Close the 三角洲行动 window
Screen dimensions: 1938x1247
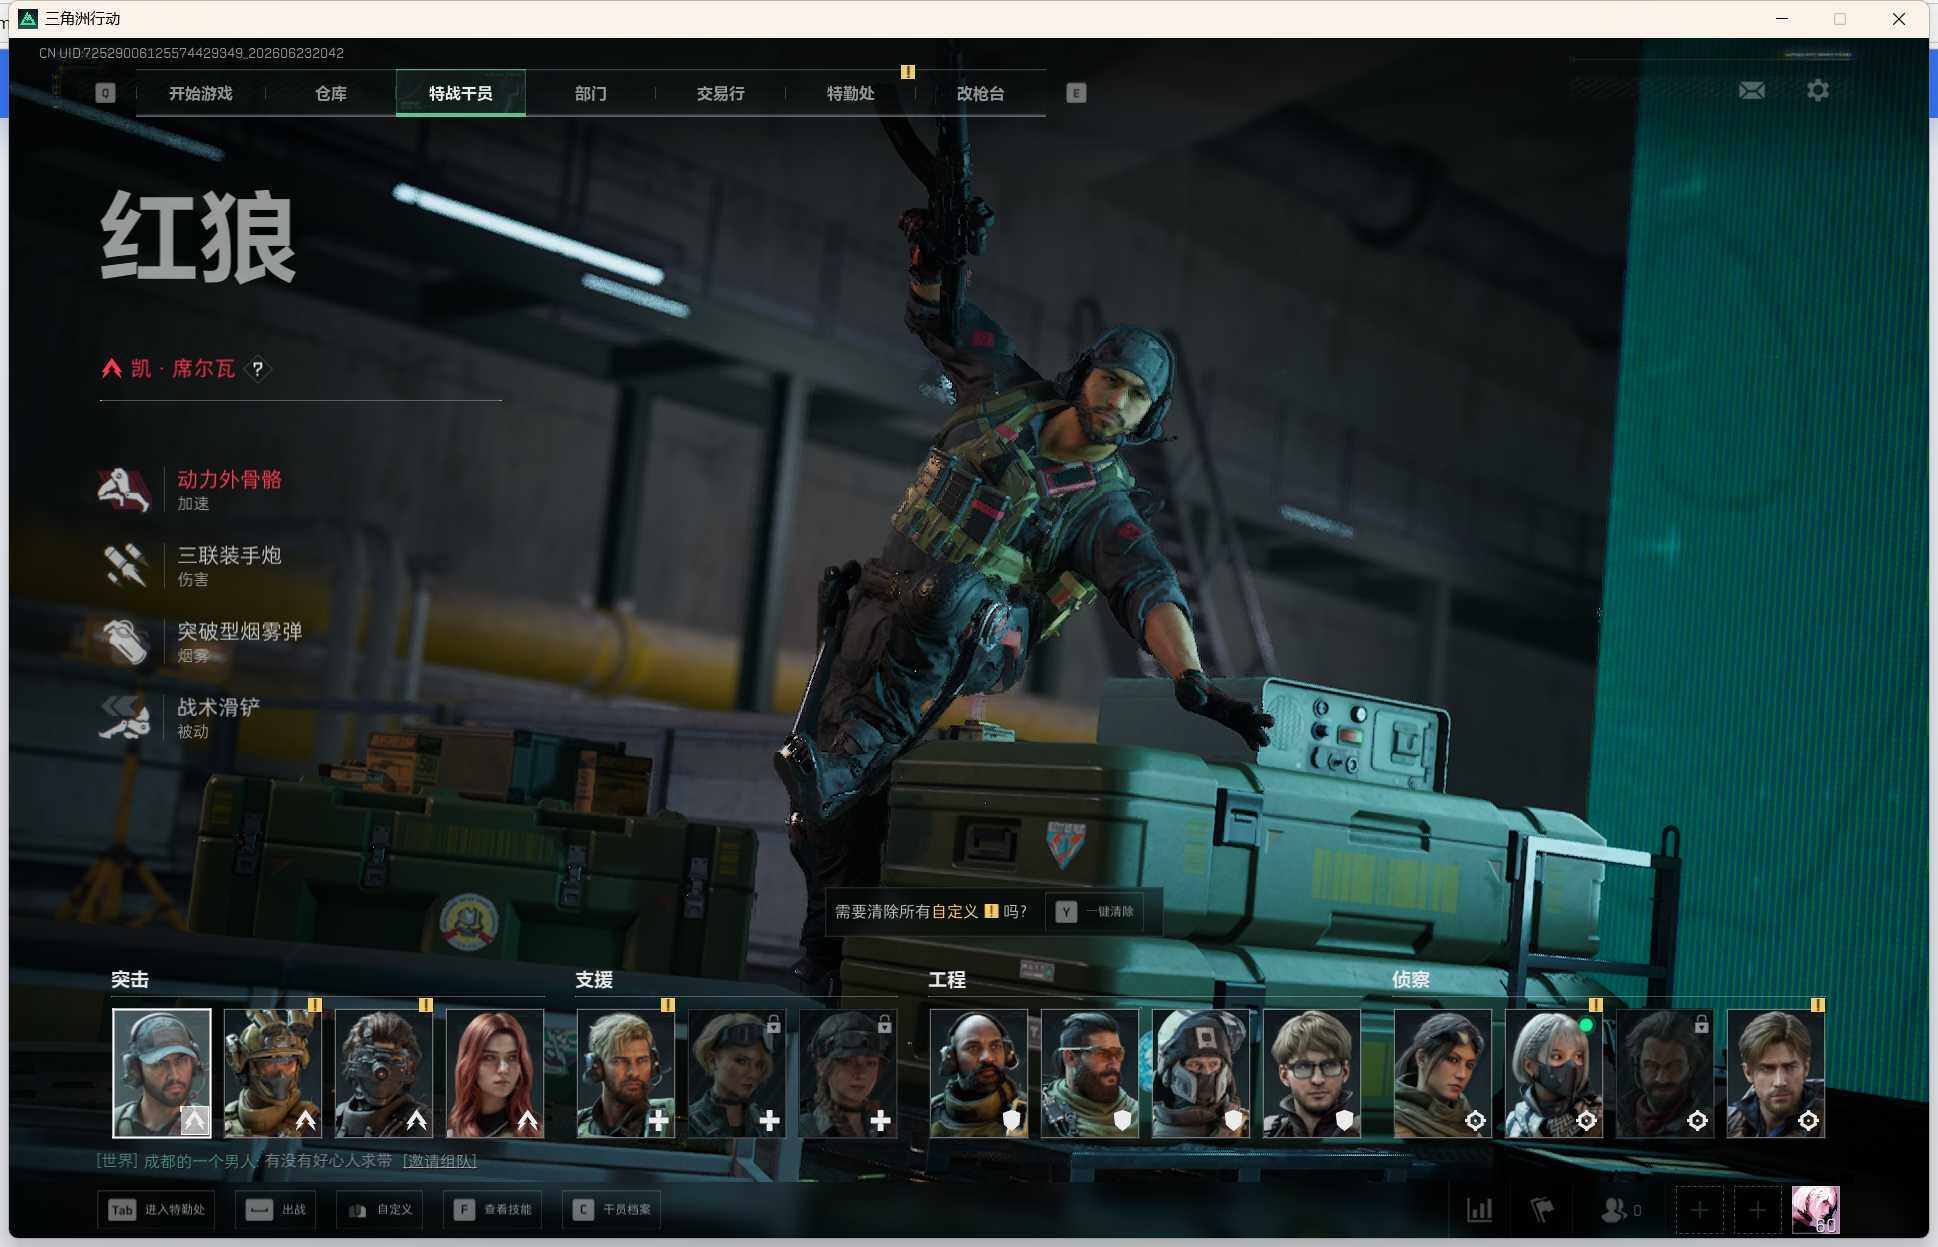1898,19
